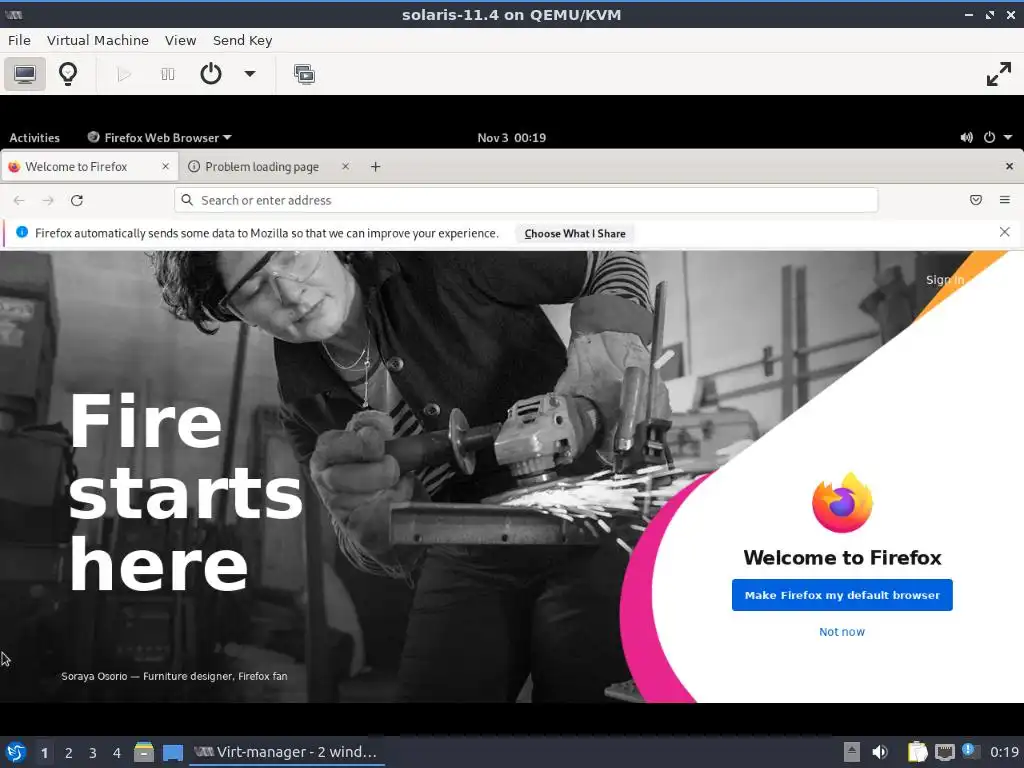This screenshot has width=1024, height=768.
Task: Click Make Firefox my default browser
Action: tap(842, 595)
